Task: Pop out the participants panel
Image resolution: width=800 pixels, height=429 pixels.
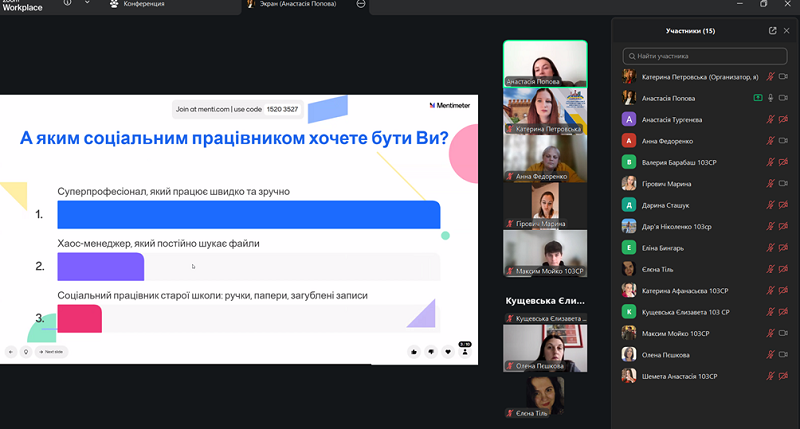Action: click(x=772, y=31)
